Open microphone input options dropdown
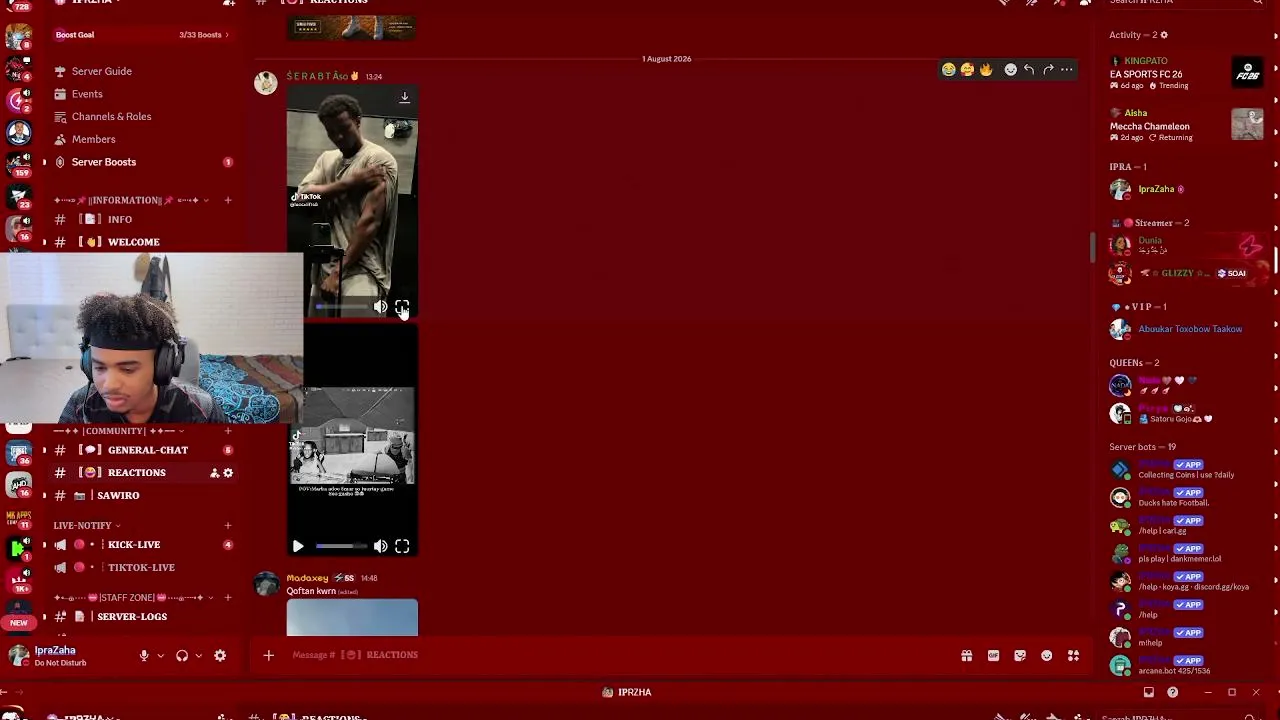The image size is (1280, 720). (x=160, y=656)
